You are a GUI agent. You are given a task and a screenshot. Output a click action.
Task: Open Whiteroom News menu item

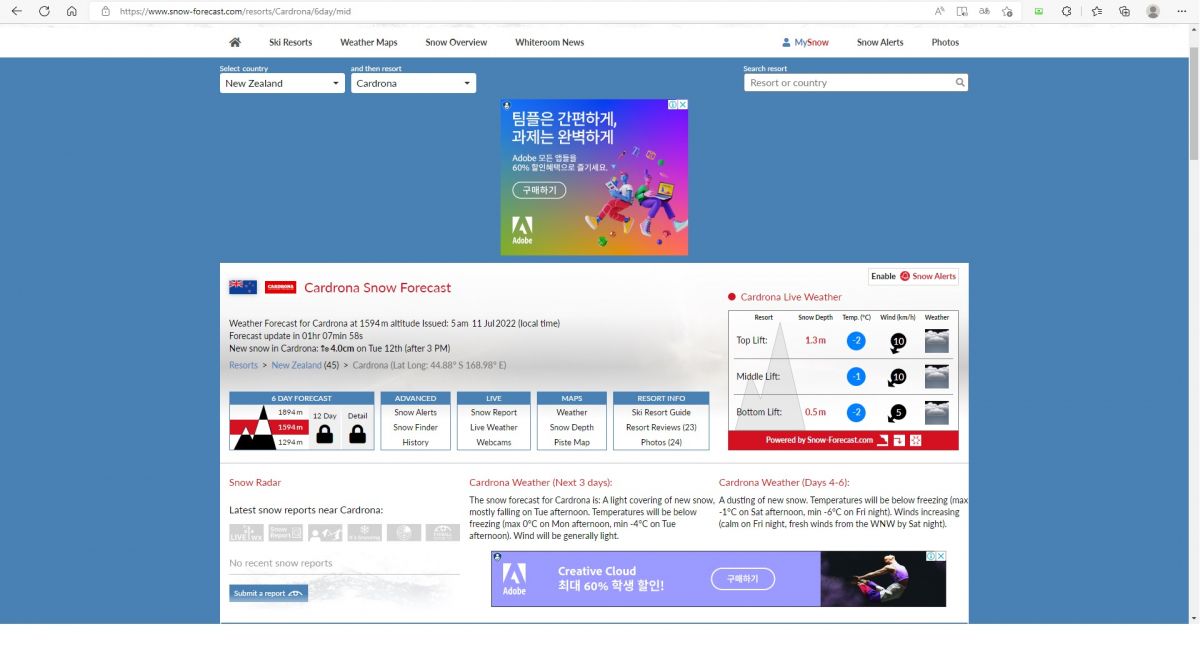pyautogui.click(x=549, y=42)
